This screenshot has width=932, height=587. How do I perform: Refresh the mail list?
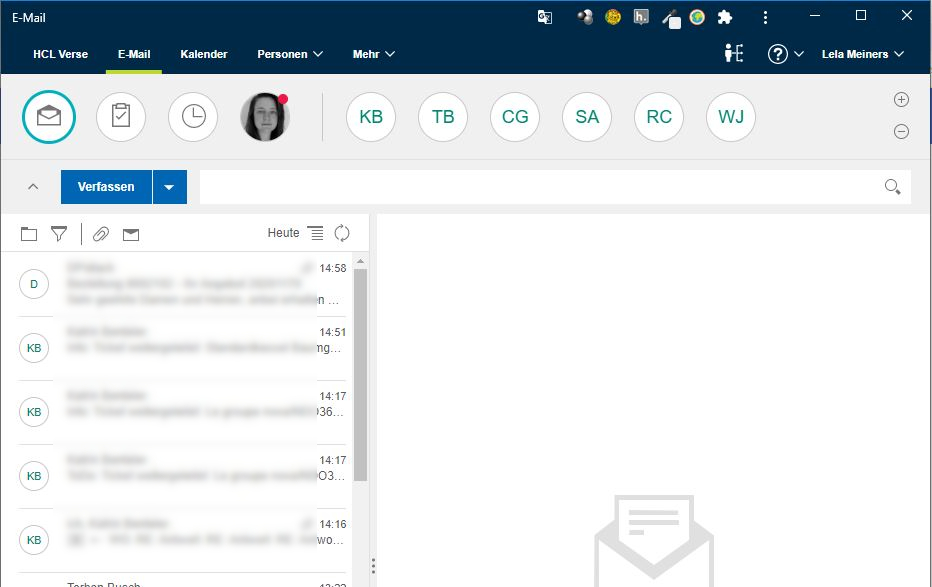click(342, 233)
